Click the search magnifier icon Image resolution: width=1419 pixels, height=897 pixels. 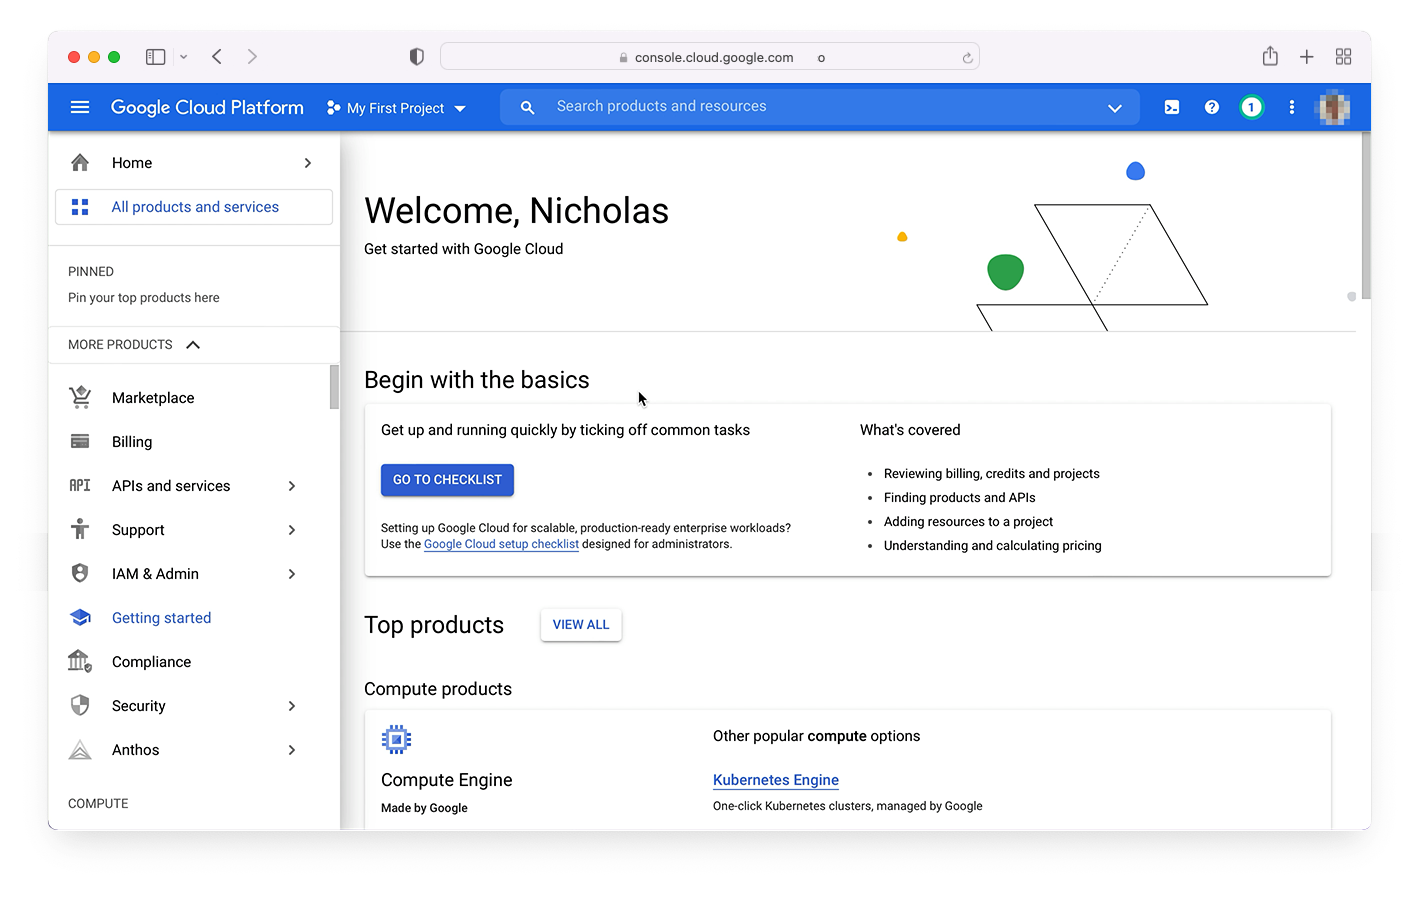click(x=527, y=107)
